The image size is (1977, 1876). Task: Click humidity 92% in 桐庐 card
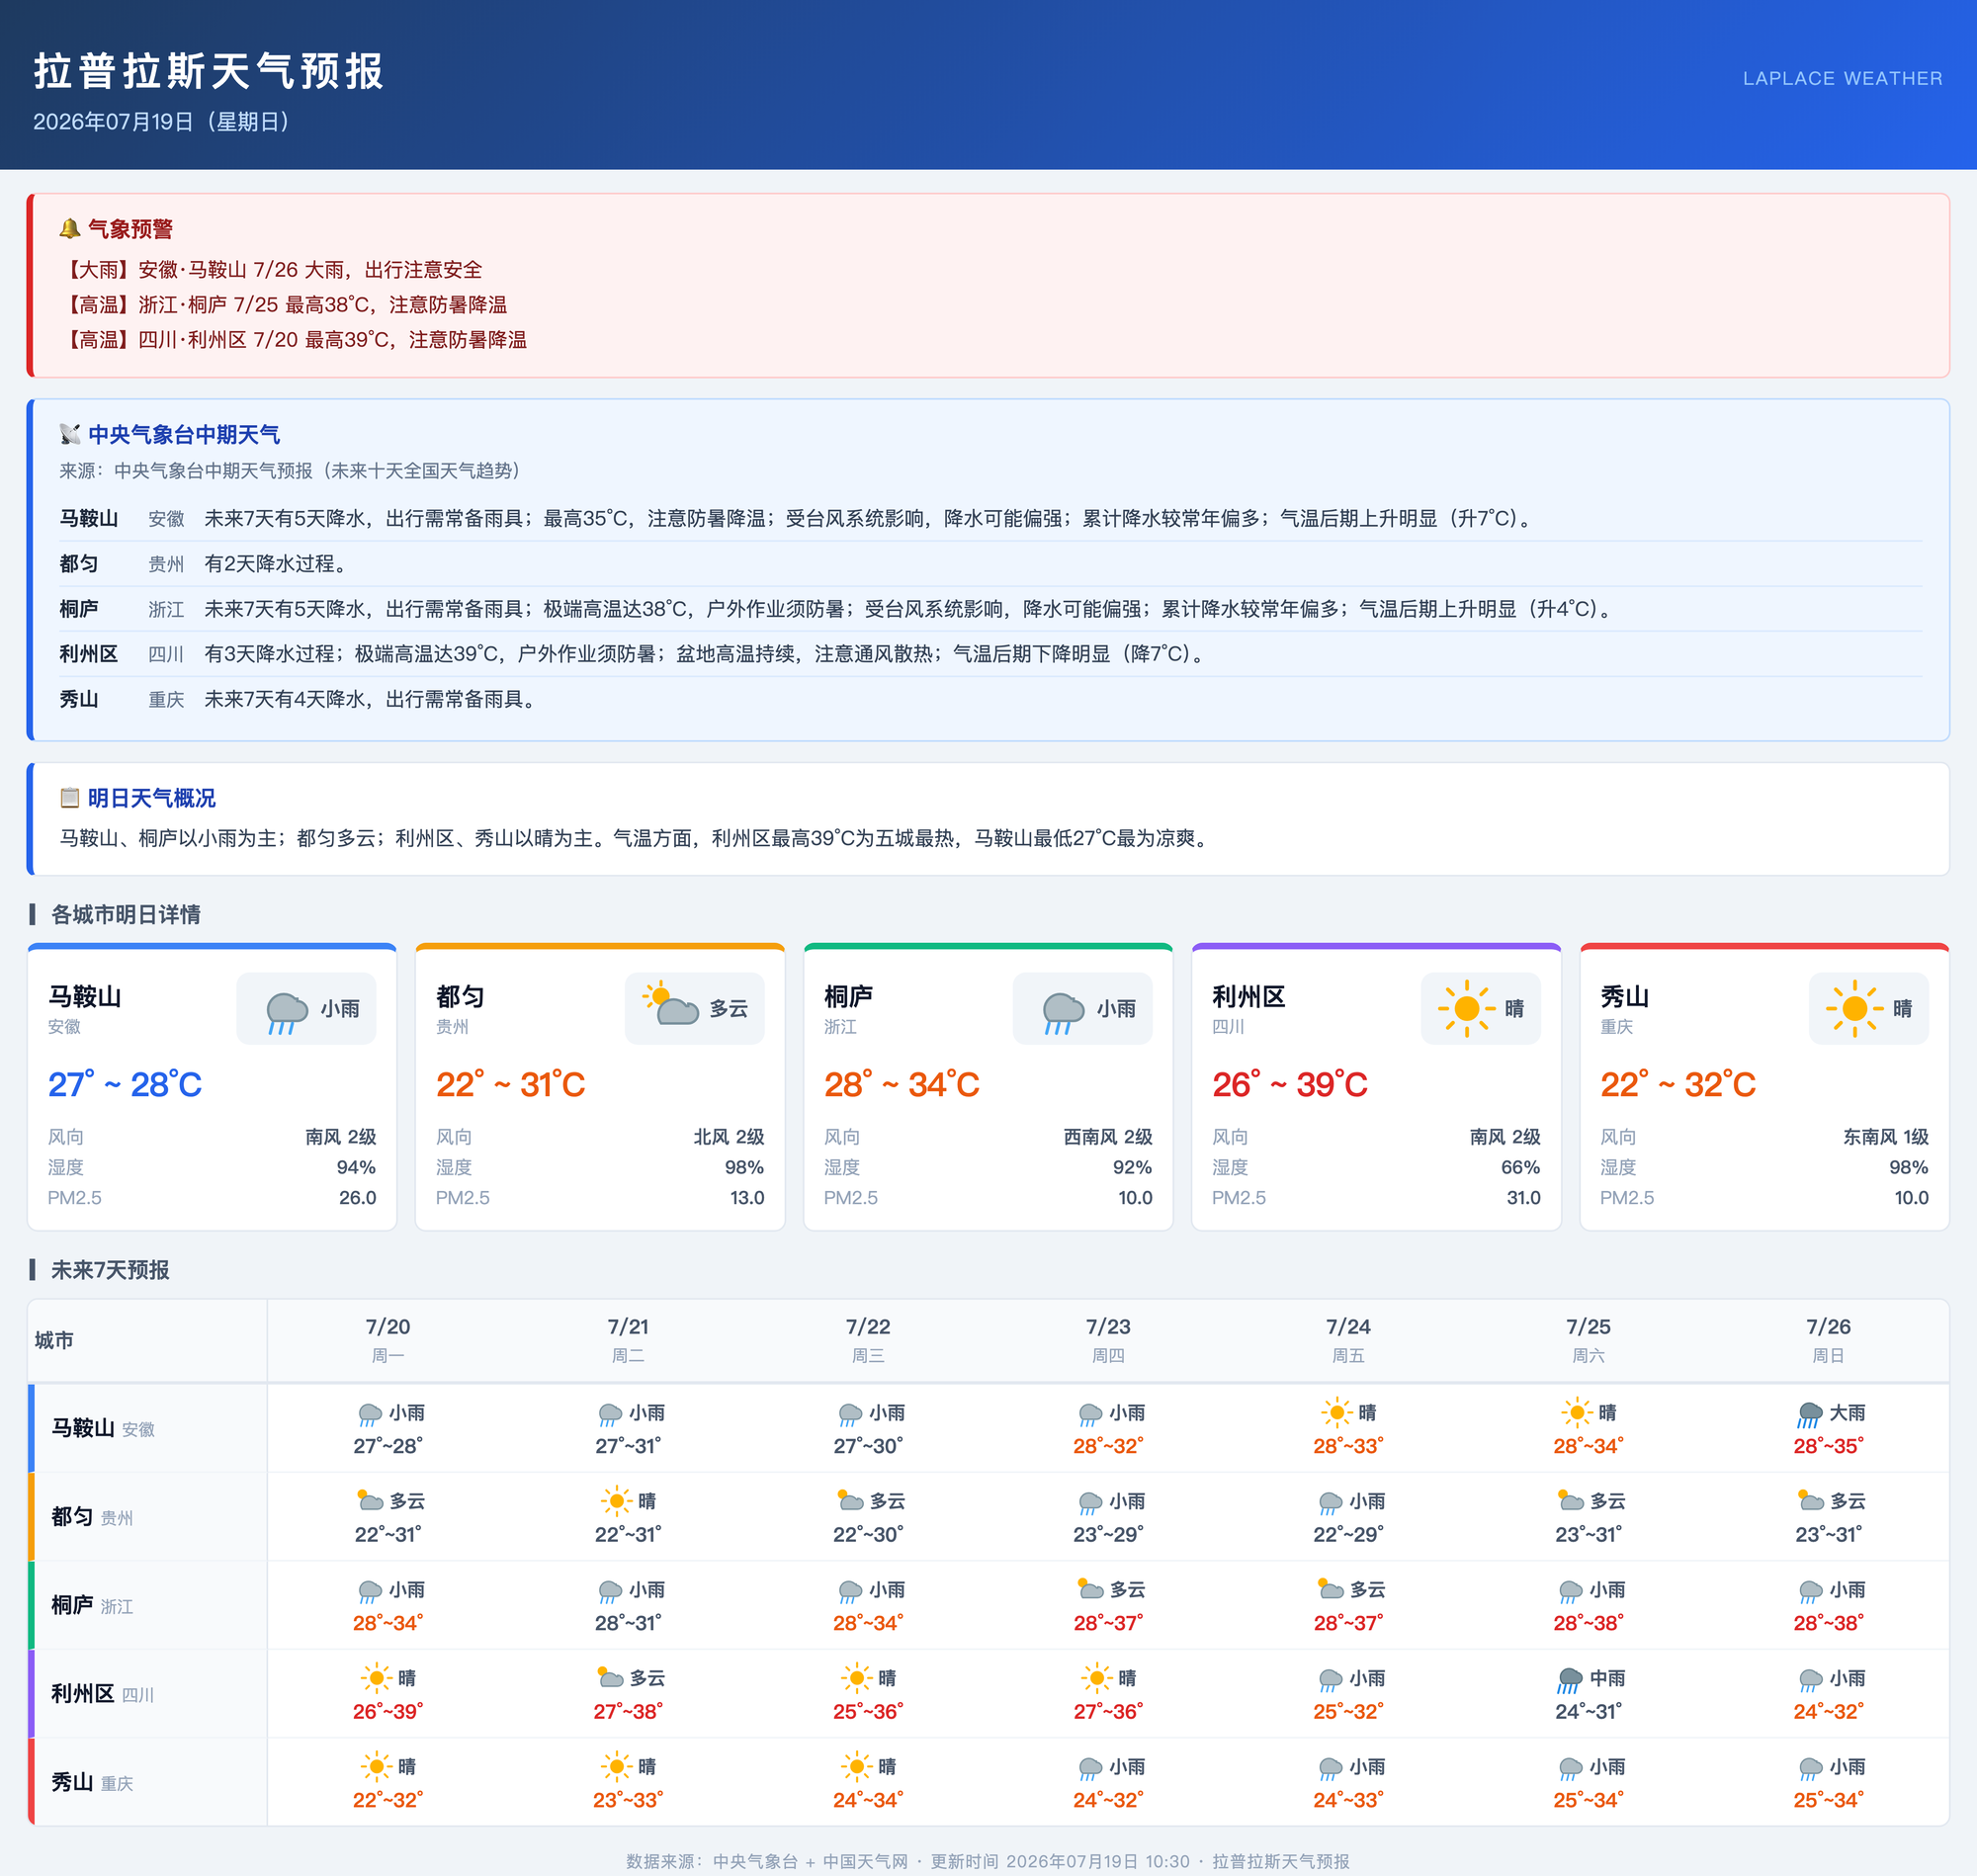pyautogui.click(x=1133, y=1167)
